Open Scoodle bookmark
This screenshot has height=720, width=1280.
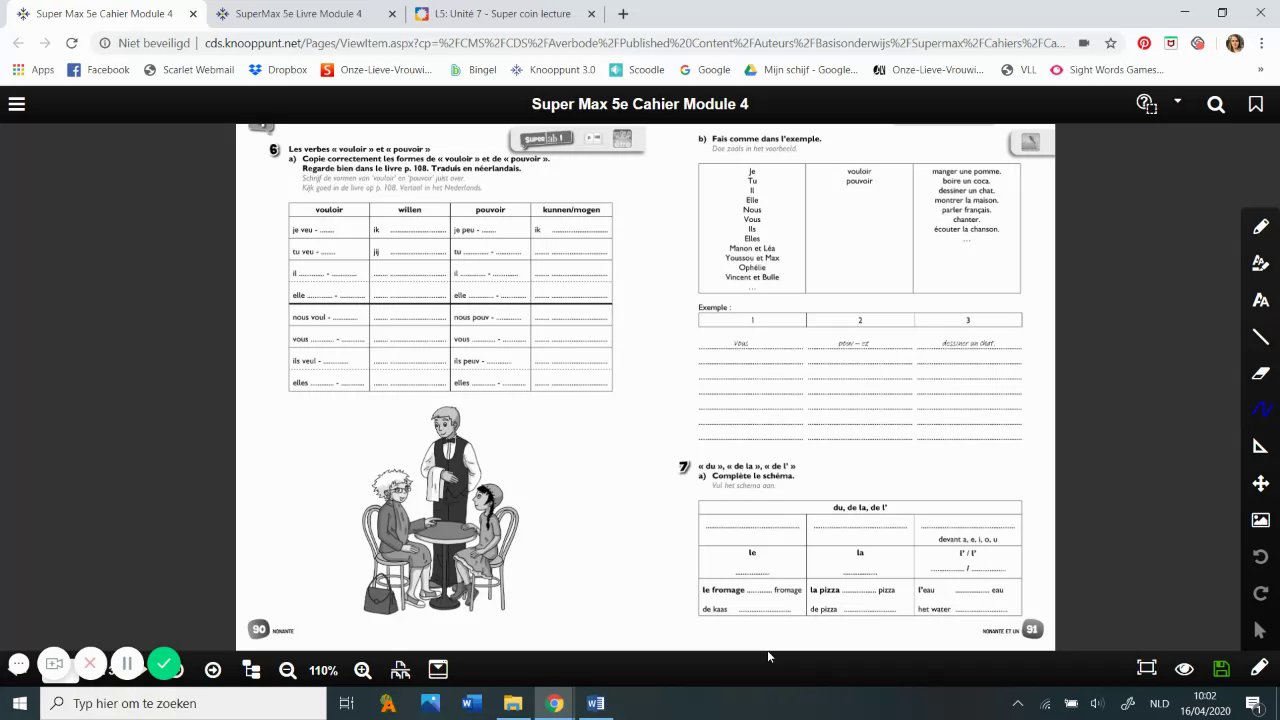[637, 70]
